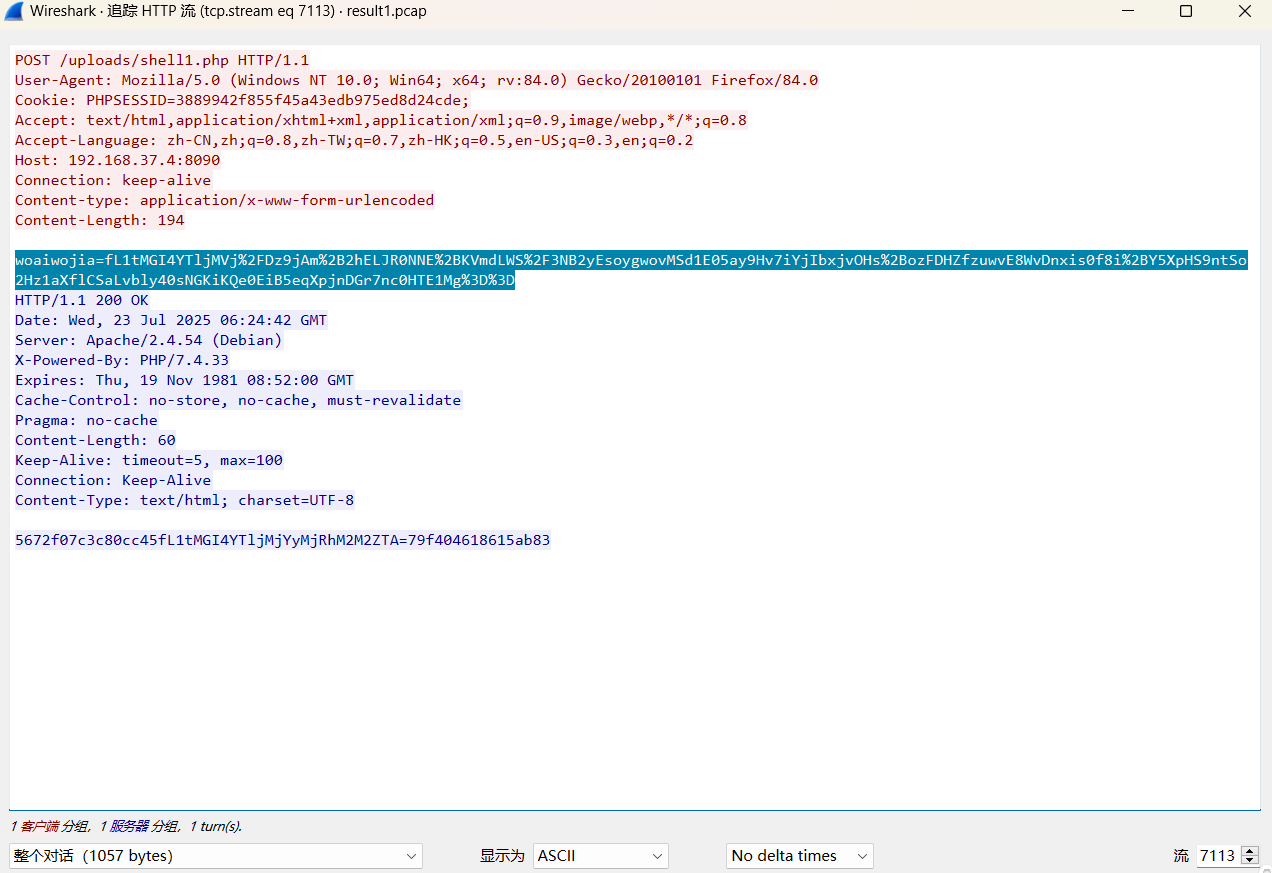Click the response Connection: Keep-Alive line
Viewport: 1272px width, 873px height.
pos(113,480)
